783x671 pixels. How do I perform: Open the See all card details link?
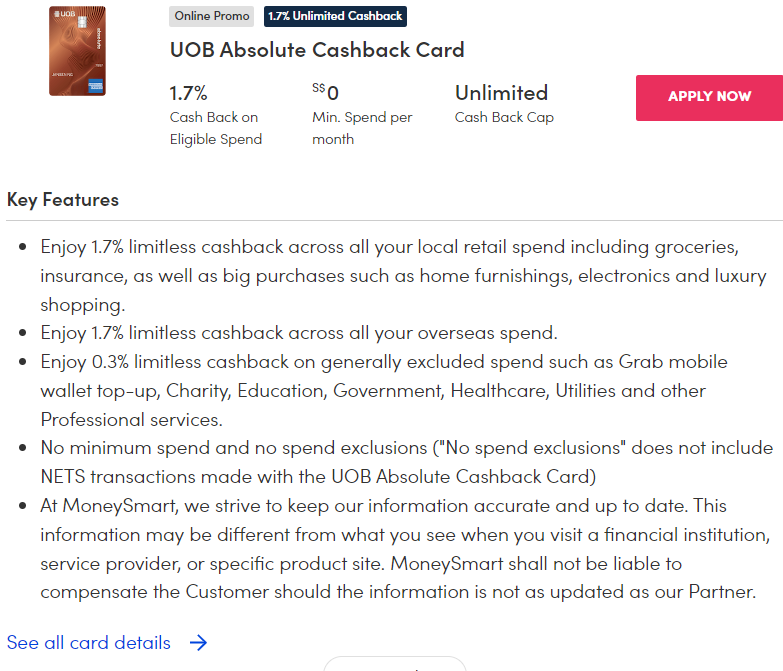point(89,643)
